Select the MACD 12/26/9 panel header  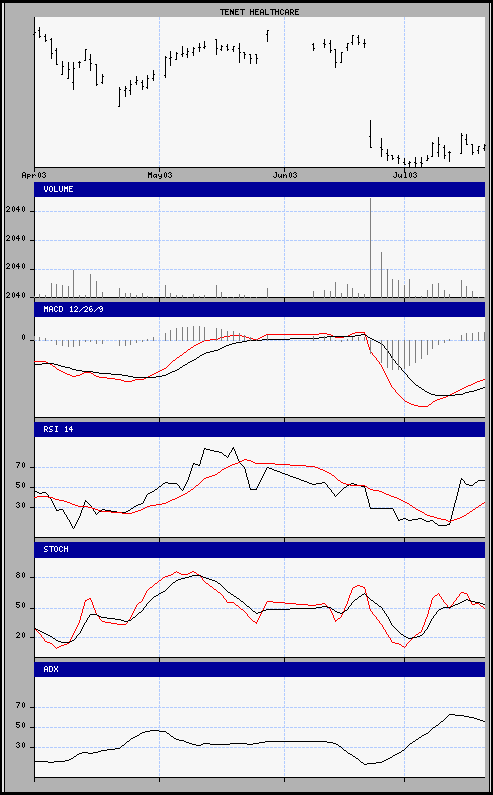pos(259,309)
